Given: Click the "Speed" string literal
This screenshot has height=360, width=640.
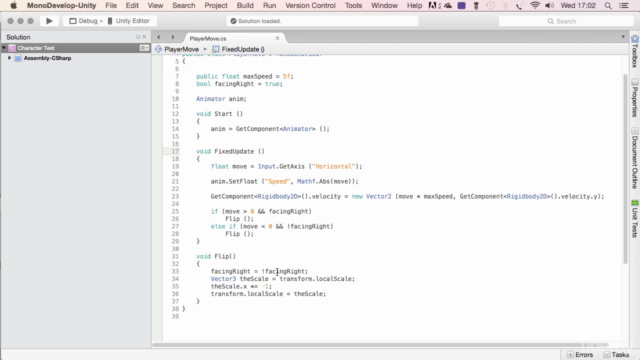Looking at the screenshot, I should pyautogui.click(x=277, y=181).
